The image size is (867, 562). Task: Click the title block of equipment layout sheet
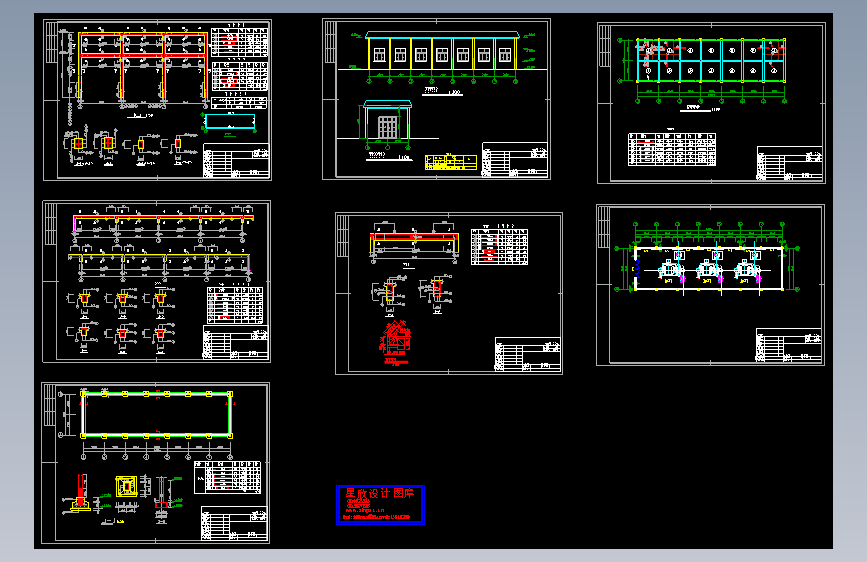tap(789, 345)
